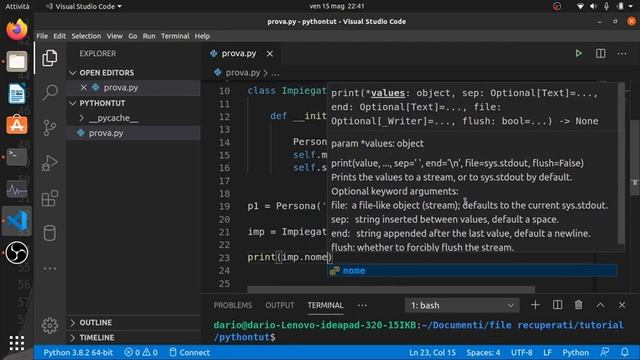Change indentation via Spaces: 4
Viewport: 640px width, 360px height.
click(x=483, y=352)
